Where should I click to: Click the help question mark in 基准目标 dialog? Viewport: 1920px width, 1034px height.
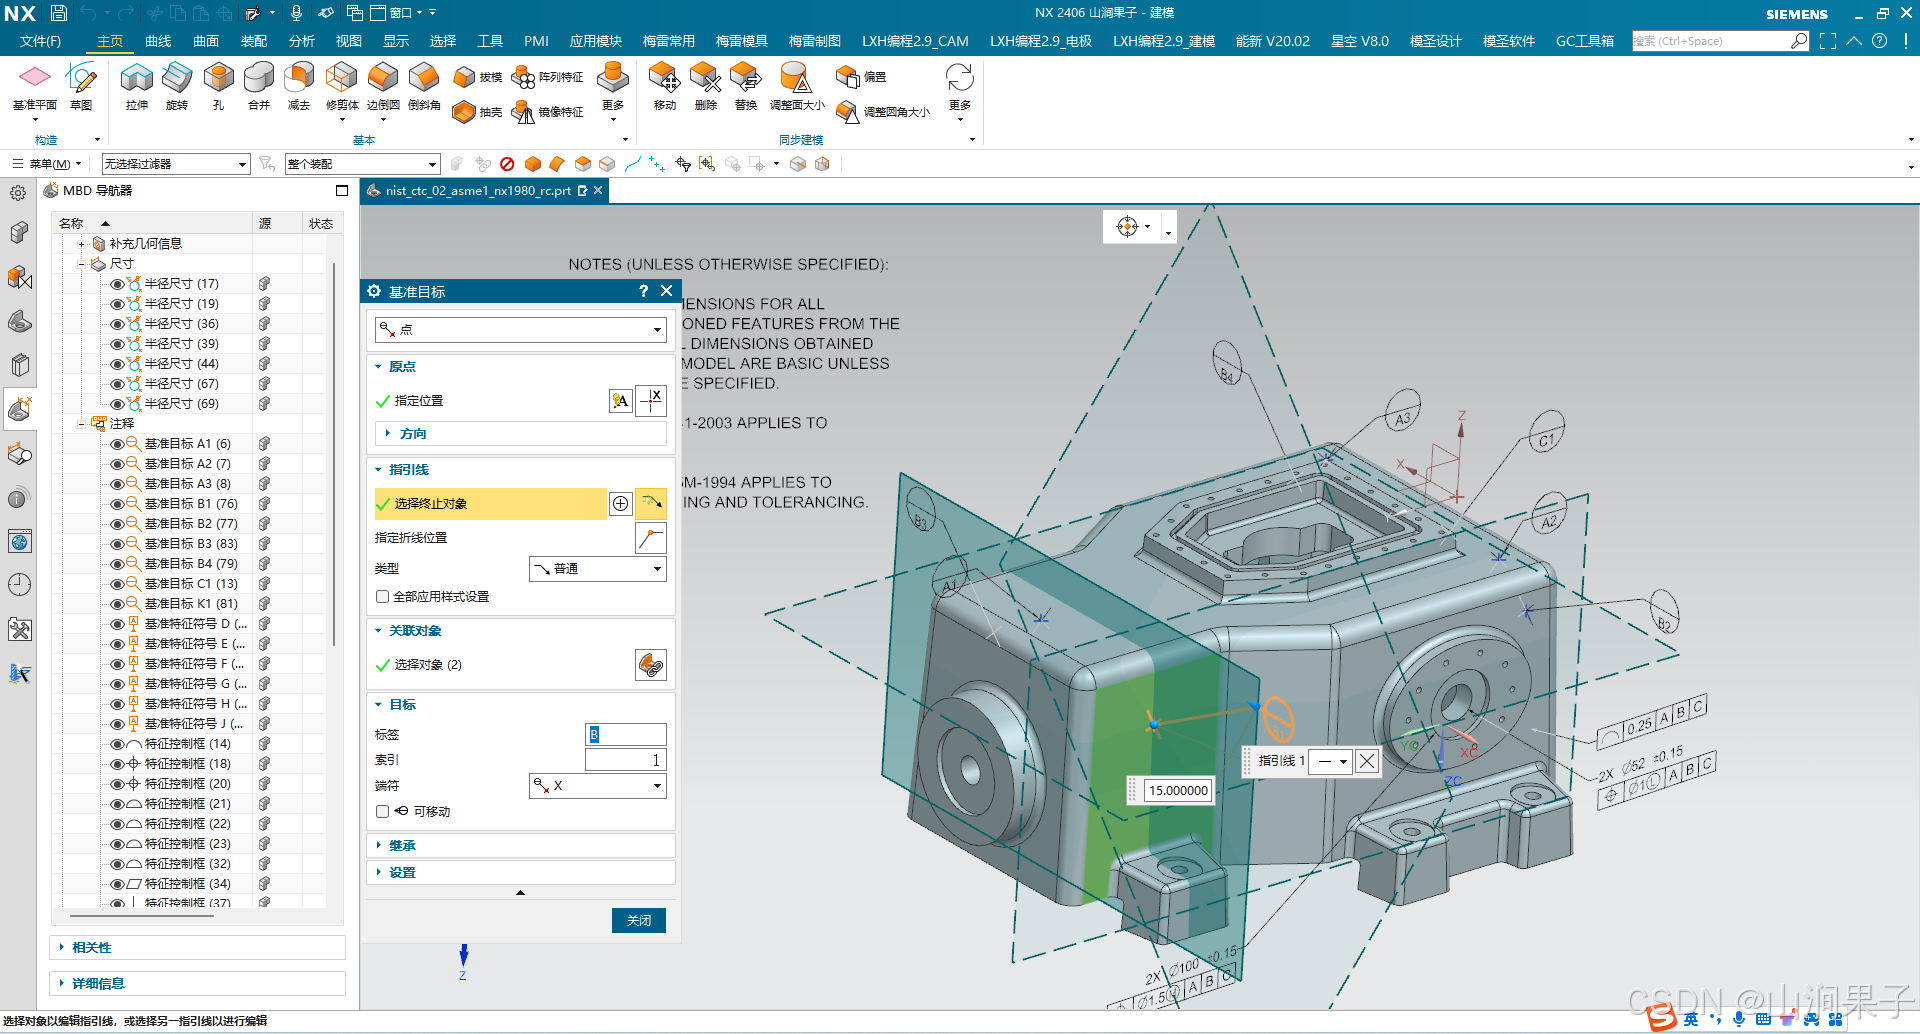coord(643,291)
